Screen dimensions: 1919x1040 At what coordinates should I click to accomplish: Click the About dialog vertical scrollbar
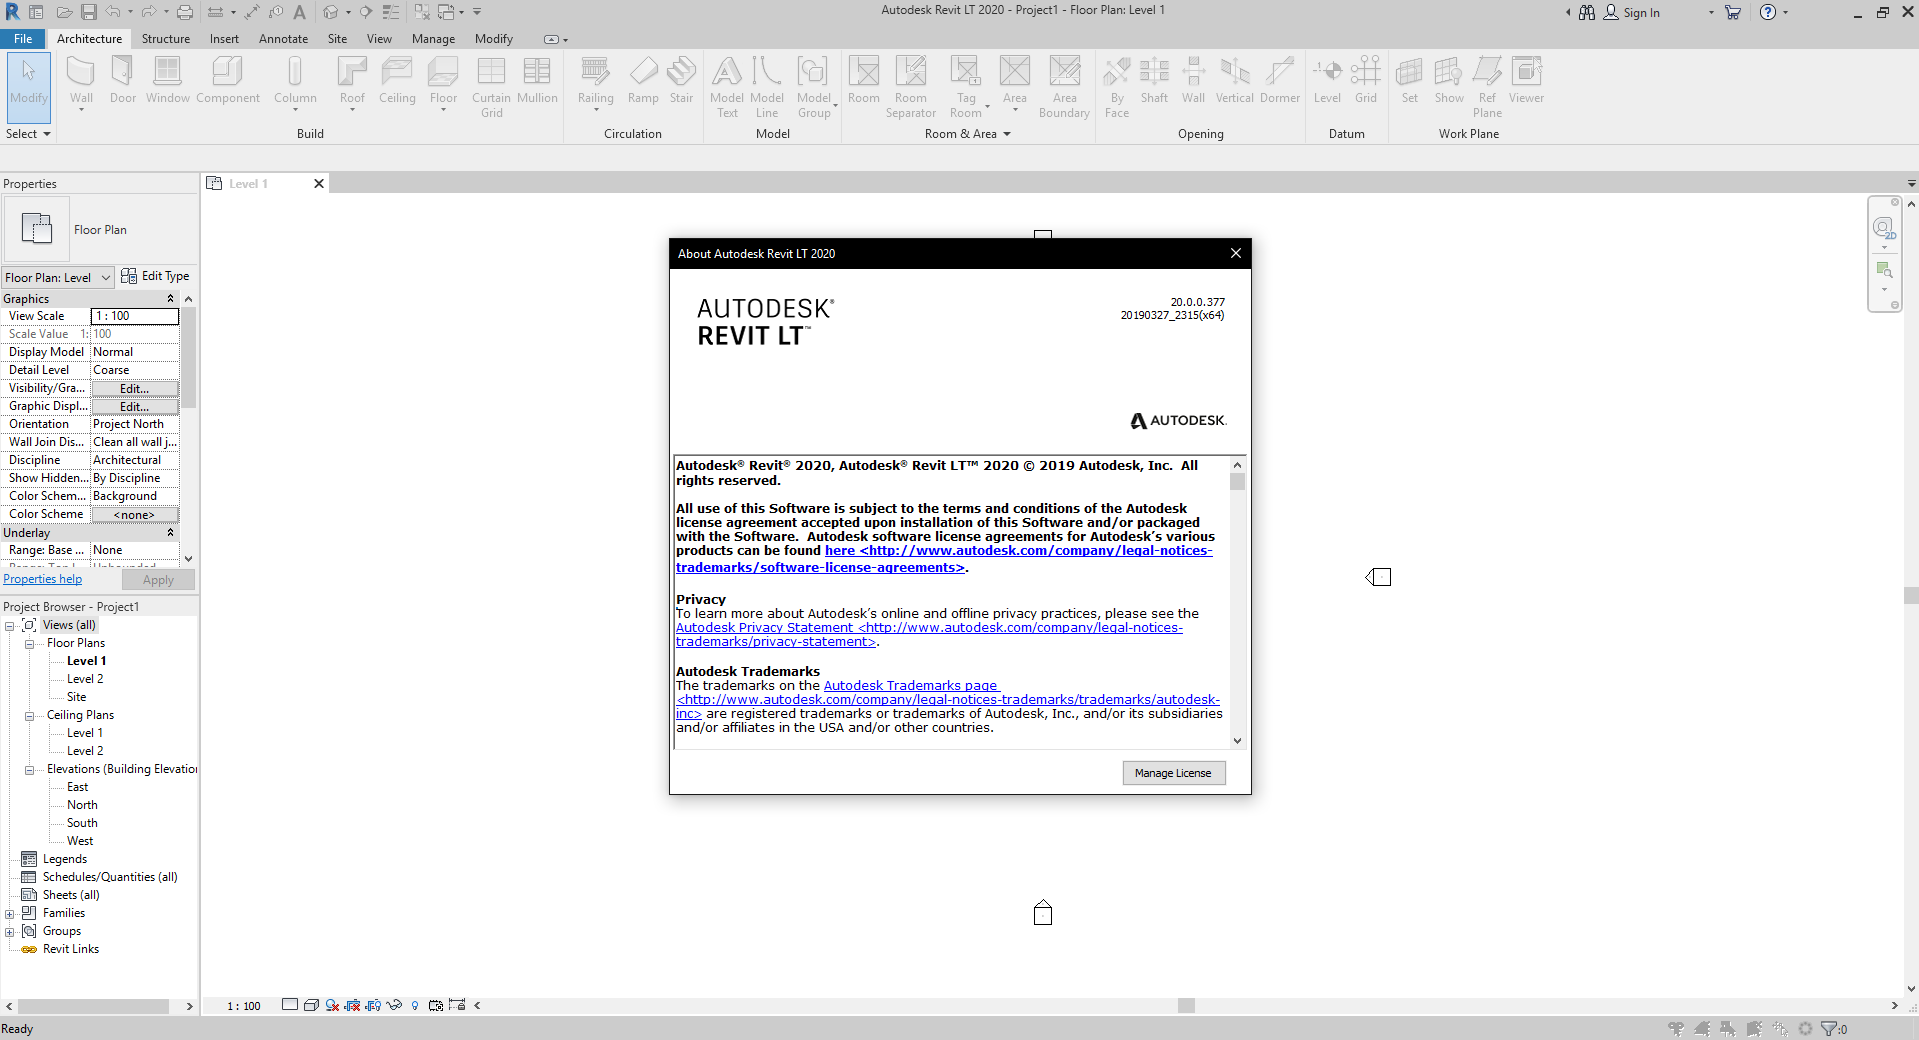(1237, 603)
